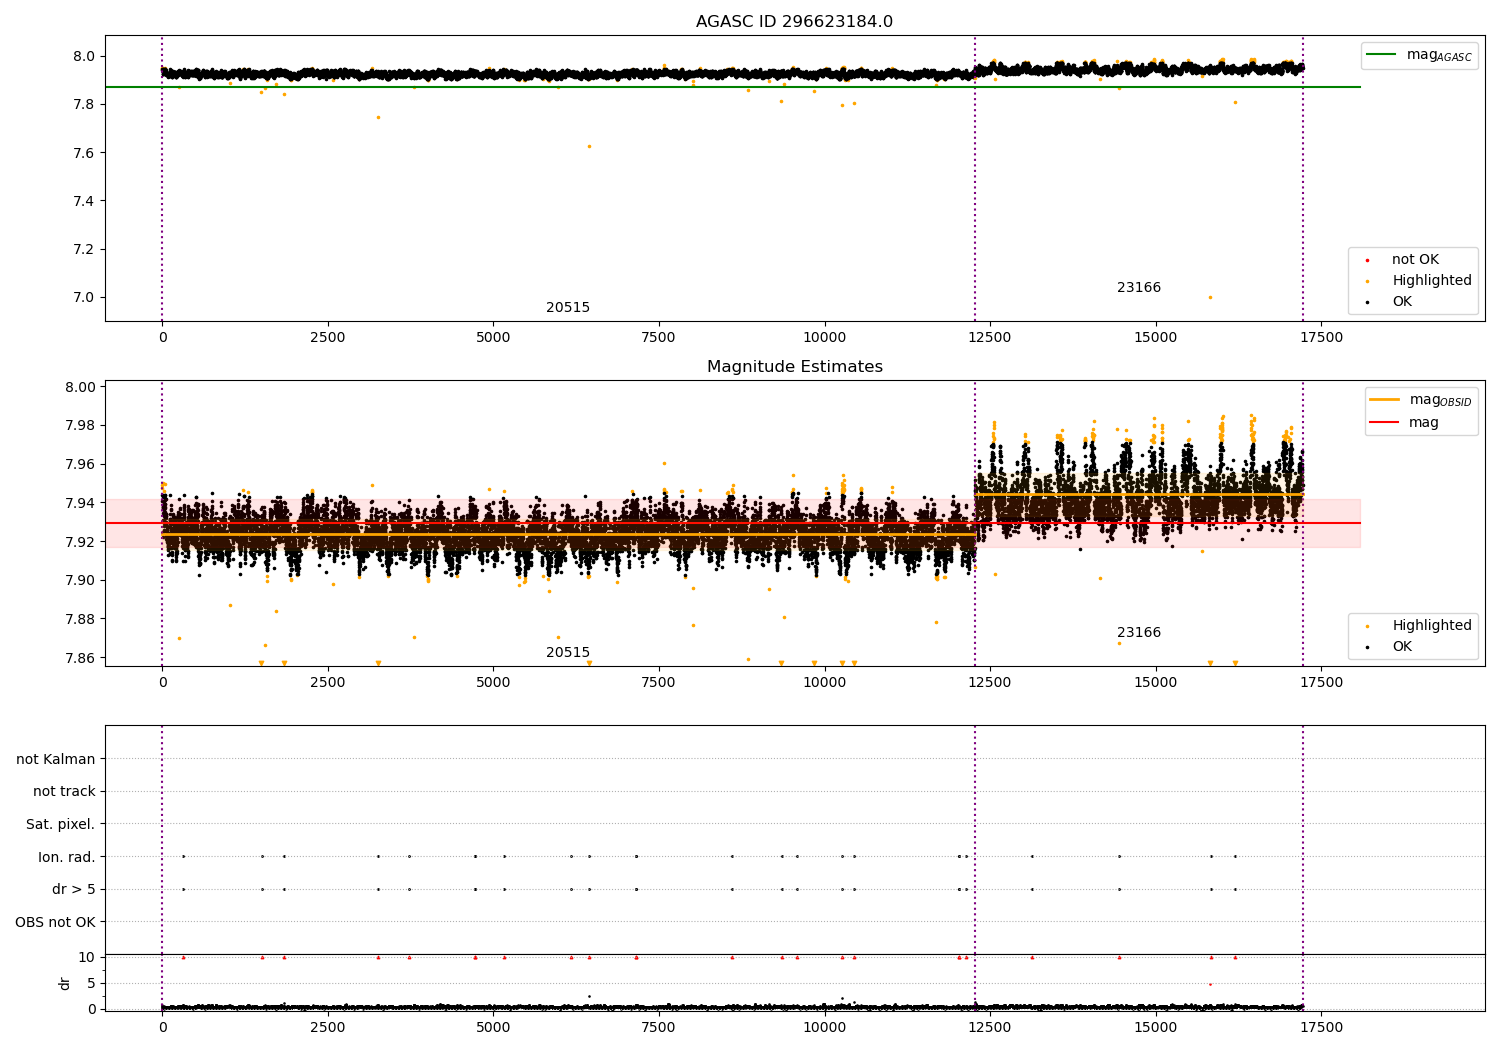Click the "Ion. rad." row label
The width and height of the screenshot is (1500, 1050).
coord(66,857)
